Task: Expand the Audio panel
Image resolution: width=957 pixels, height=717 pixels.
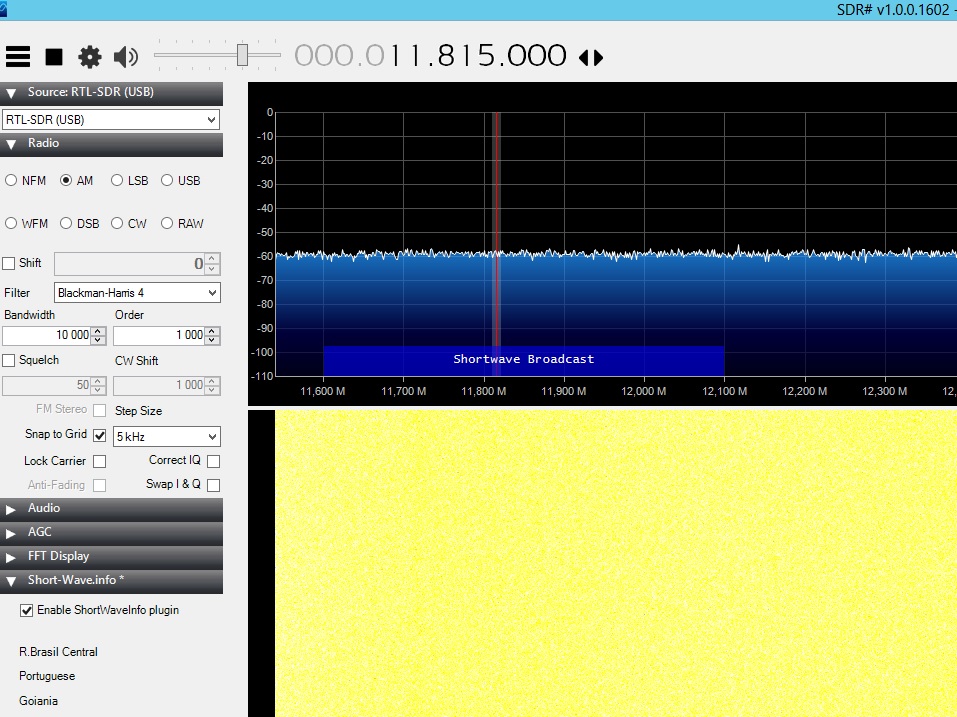Action: tap(111, 509)
